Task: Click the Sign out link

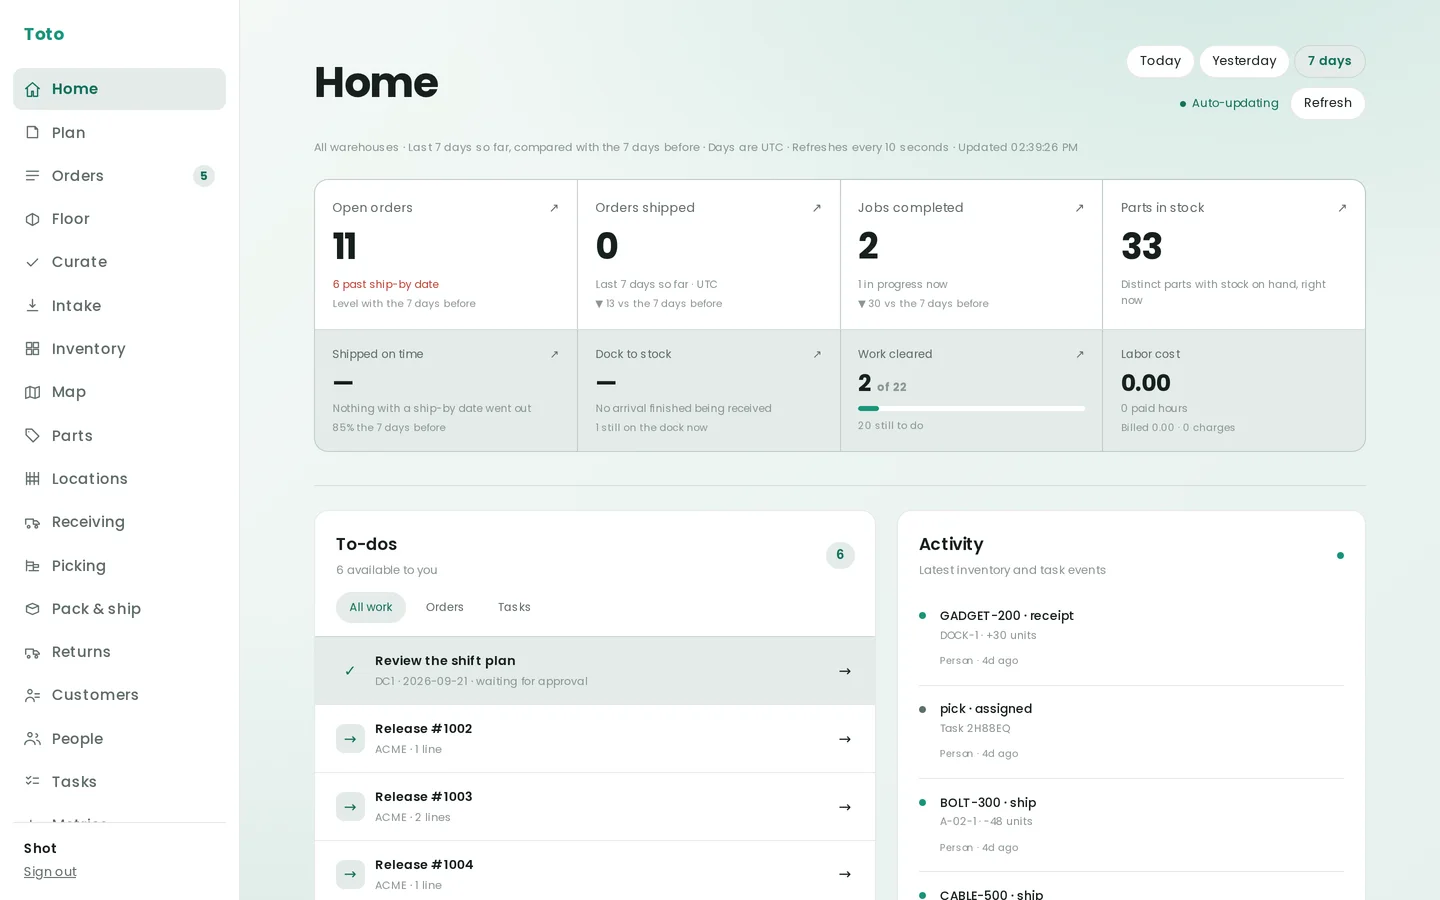Action: [50, 872]
